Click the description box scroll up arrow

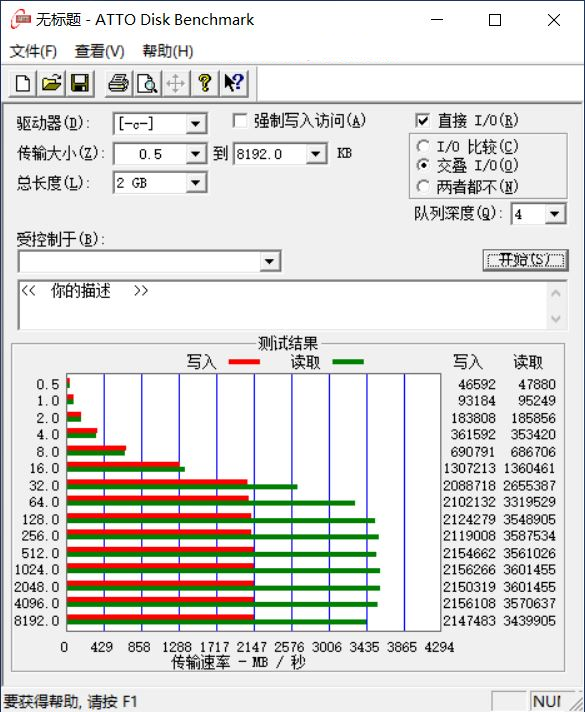(556, 293)
